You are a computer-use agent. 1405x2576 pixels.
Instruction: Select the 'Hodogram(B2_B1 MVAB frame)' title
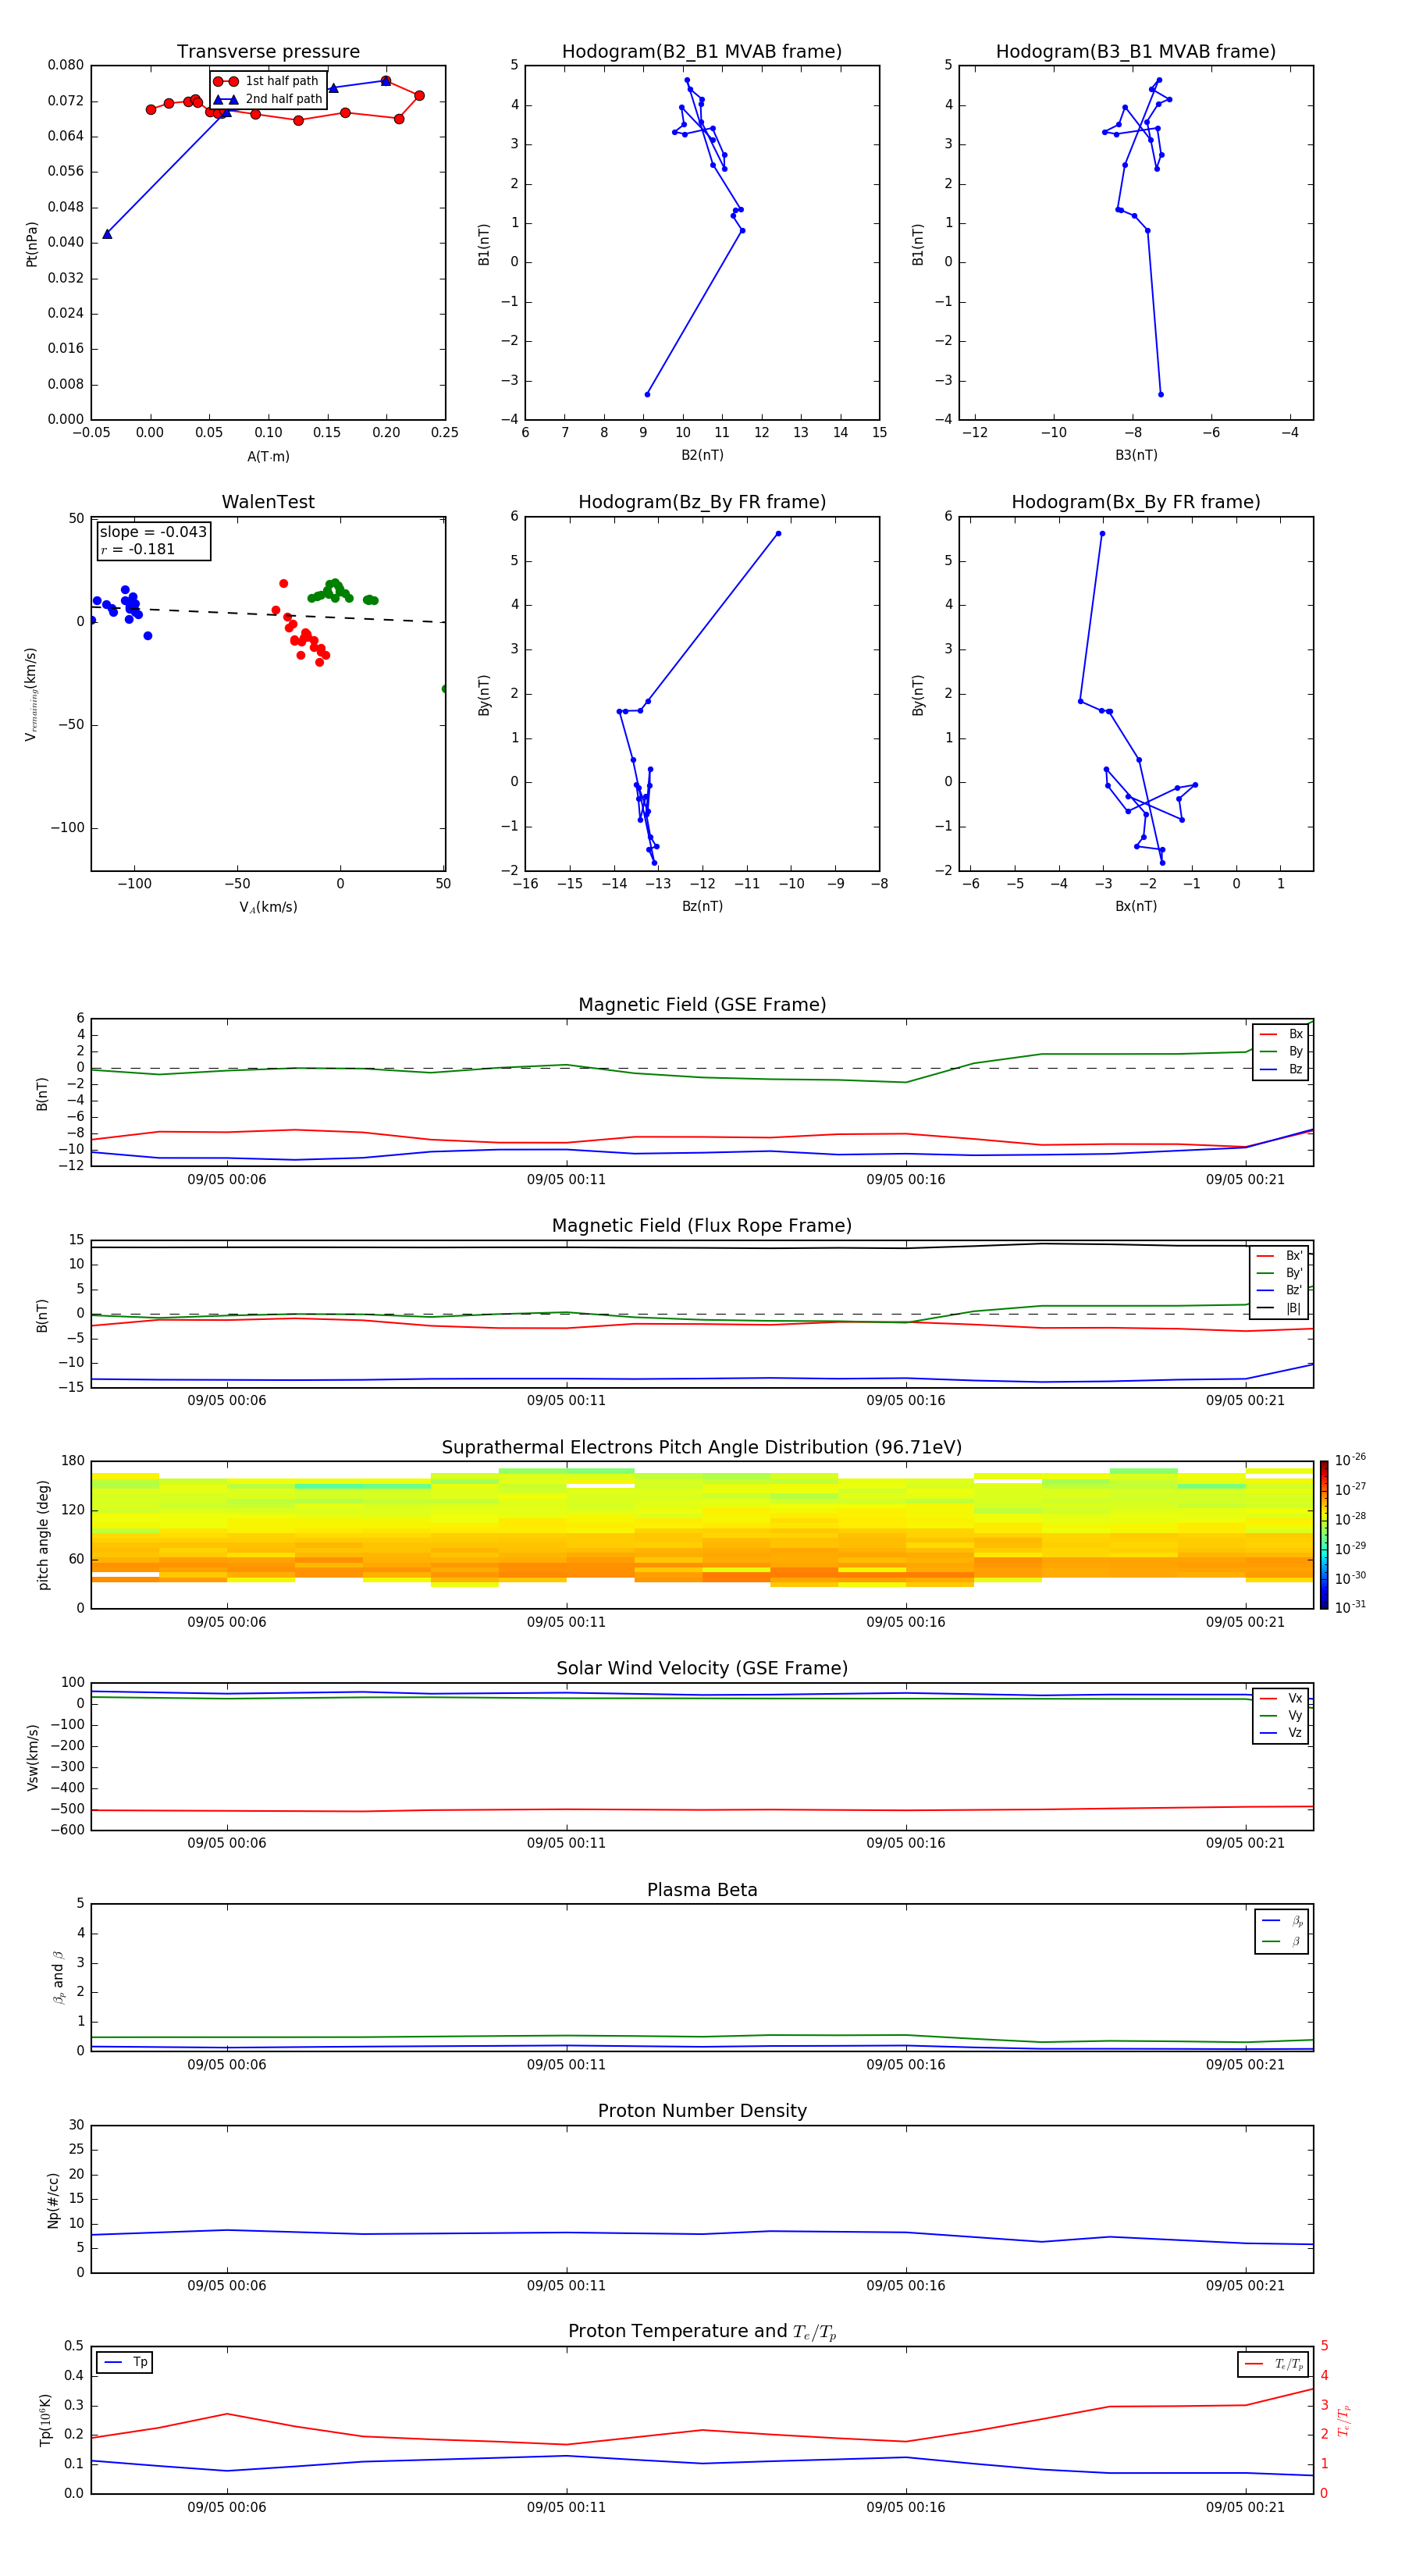point(702,52)
